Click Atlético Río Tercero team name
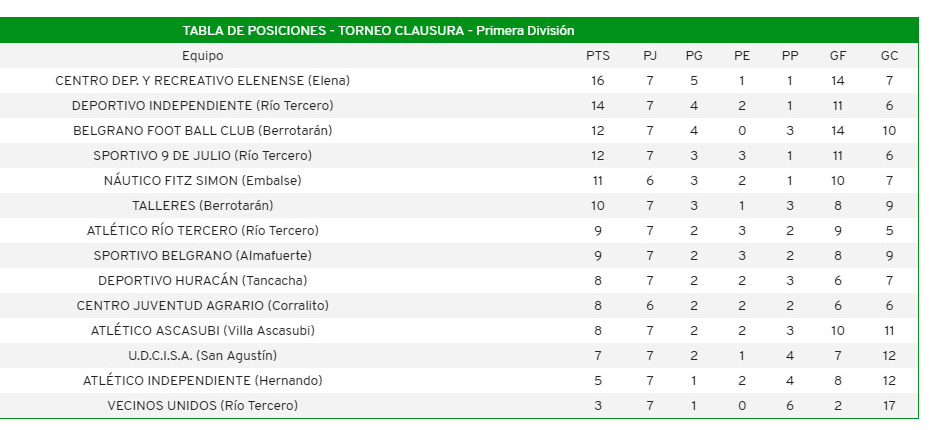 tap(202, 231)
